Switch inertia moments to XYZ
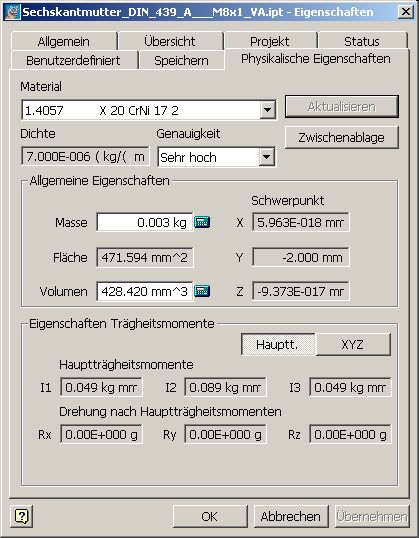419x538 pixels. click(353, 344)
